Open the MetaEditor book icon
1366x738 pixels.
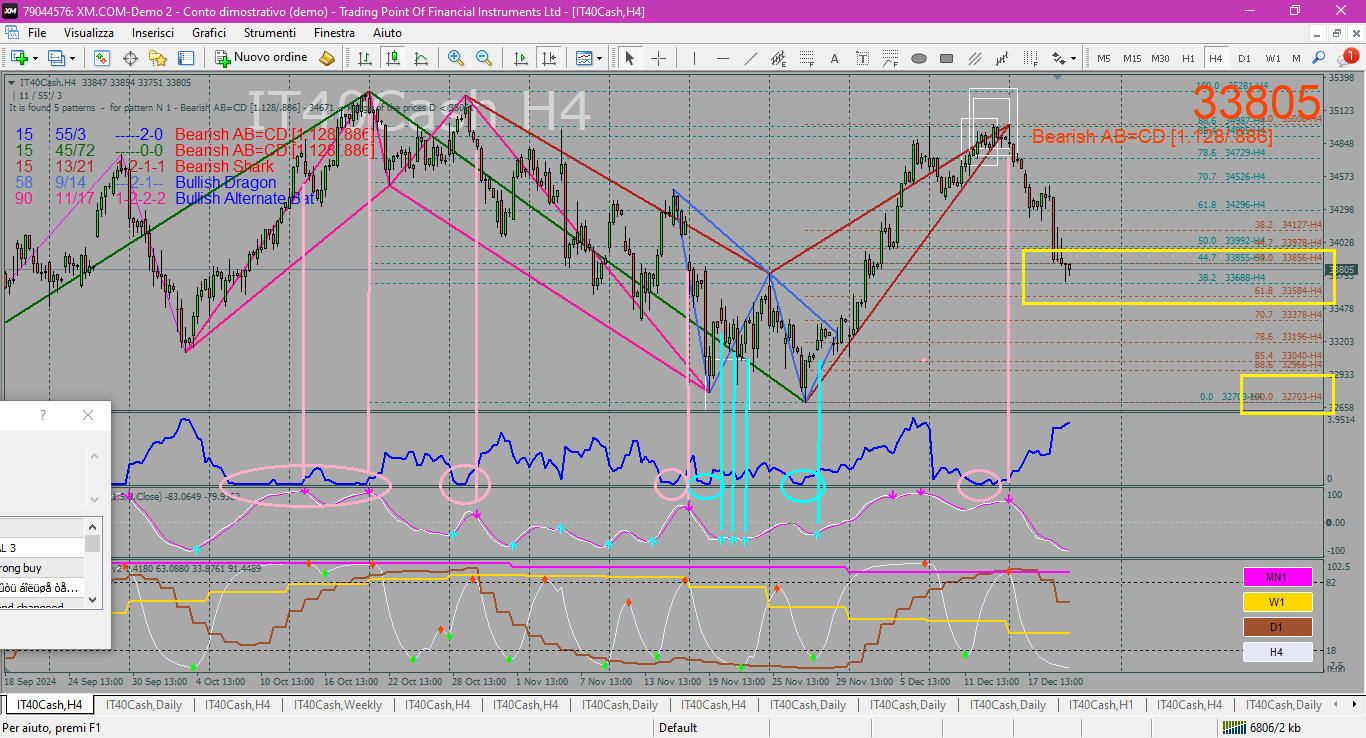click(327, 58)
